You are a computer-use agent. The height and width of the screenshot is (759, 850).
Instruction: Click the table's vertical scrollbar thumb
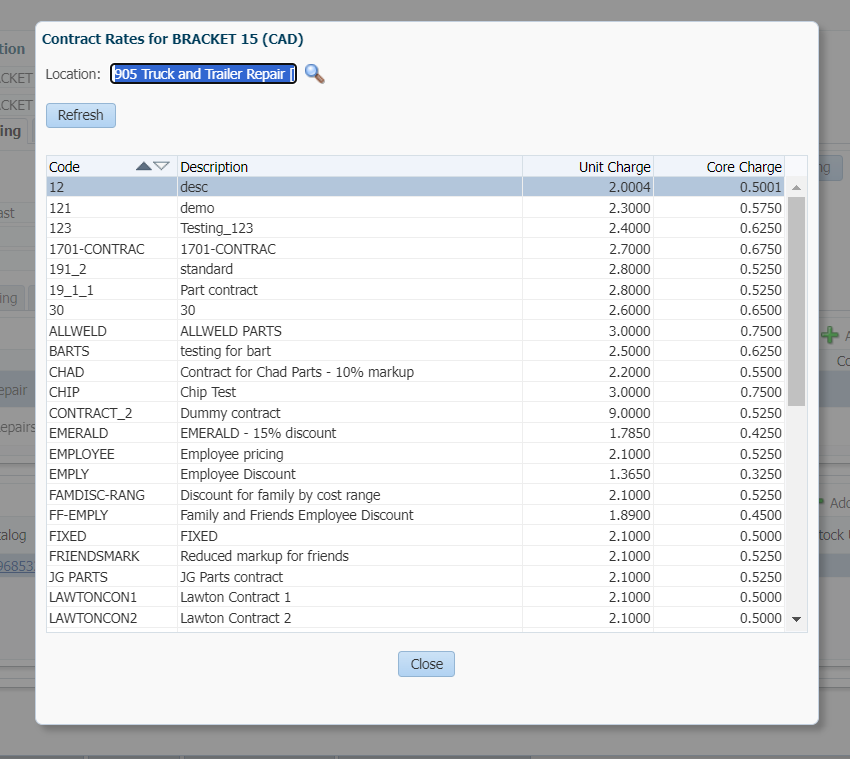797,300
